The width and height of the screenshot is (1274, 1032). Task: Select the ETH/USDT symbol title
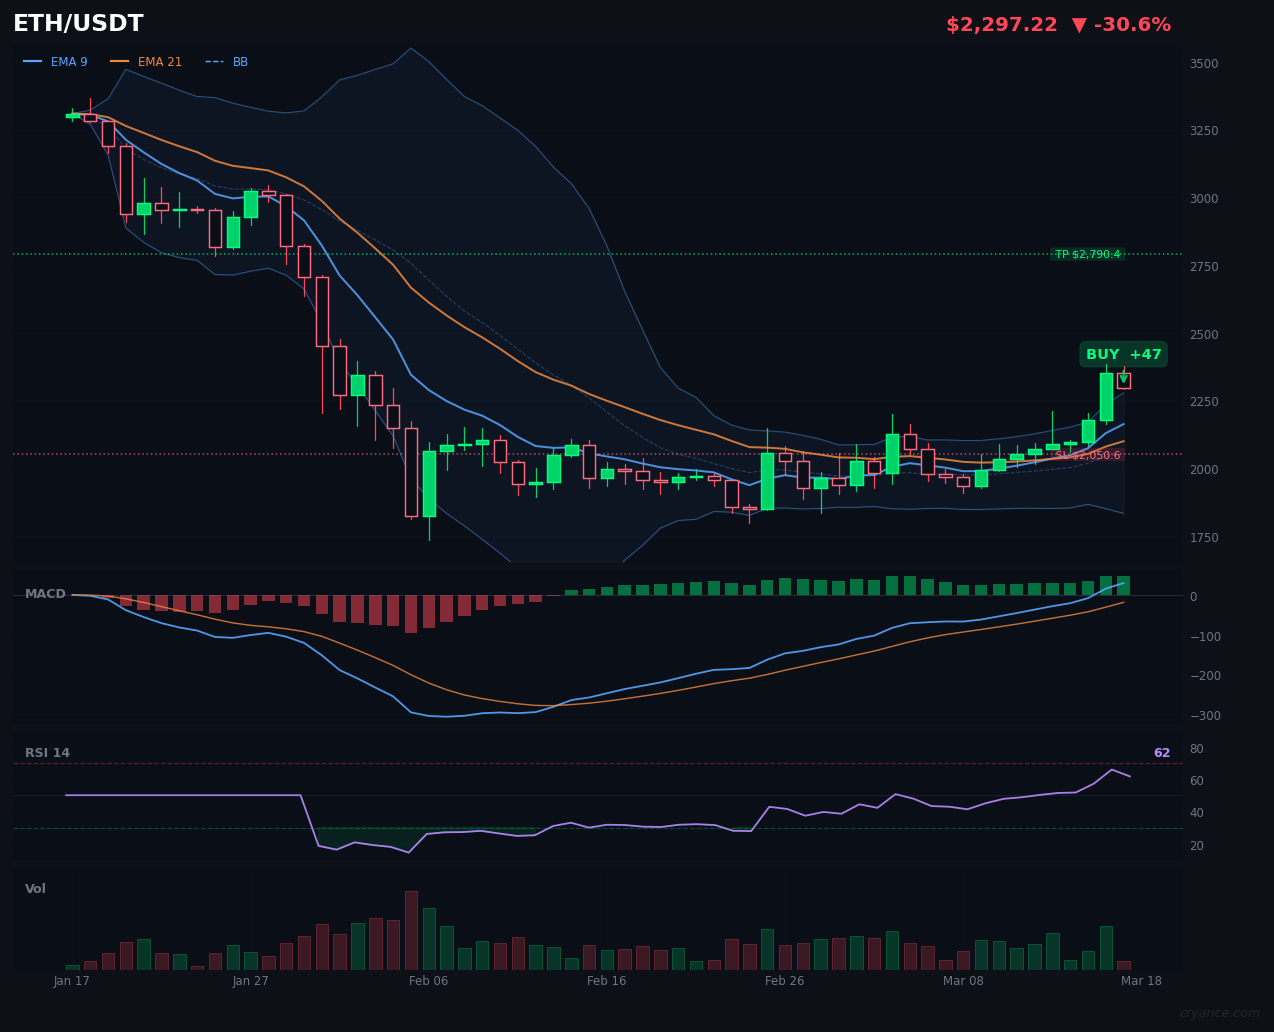77,23
